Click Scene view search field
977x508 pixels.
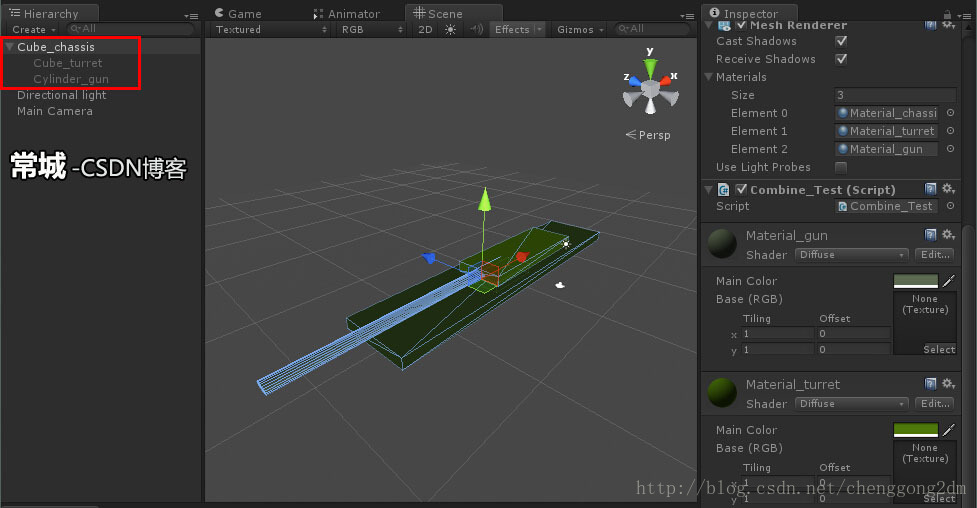click(x=652, y=29)
